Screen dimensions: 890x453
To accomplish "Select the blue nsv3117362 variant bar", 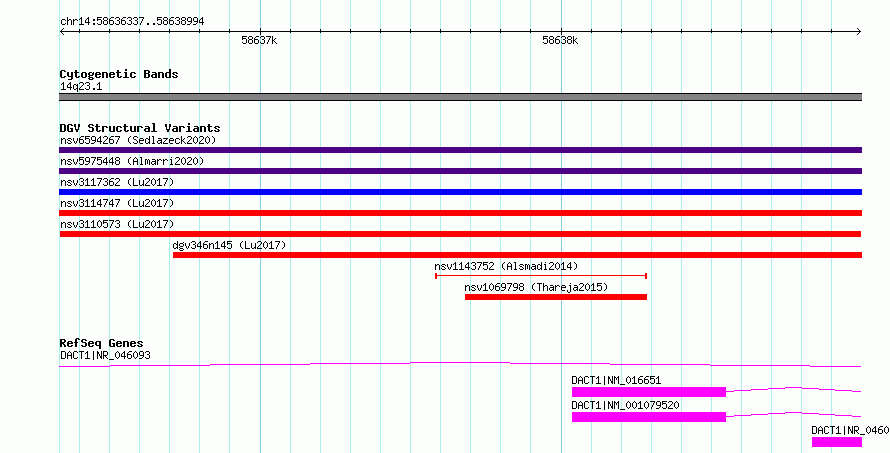I will (460, 192).
